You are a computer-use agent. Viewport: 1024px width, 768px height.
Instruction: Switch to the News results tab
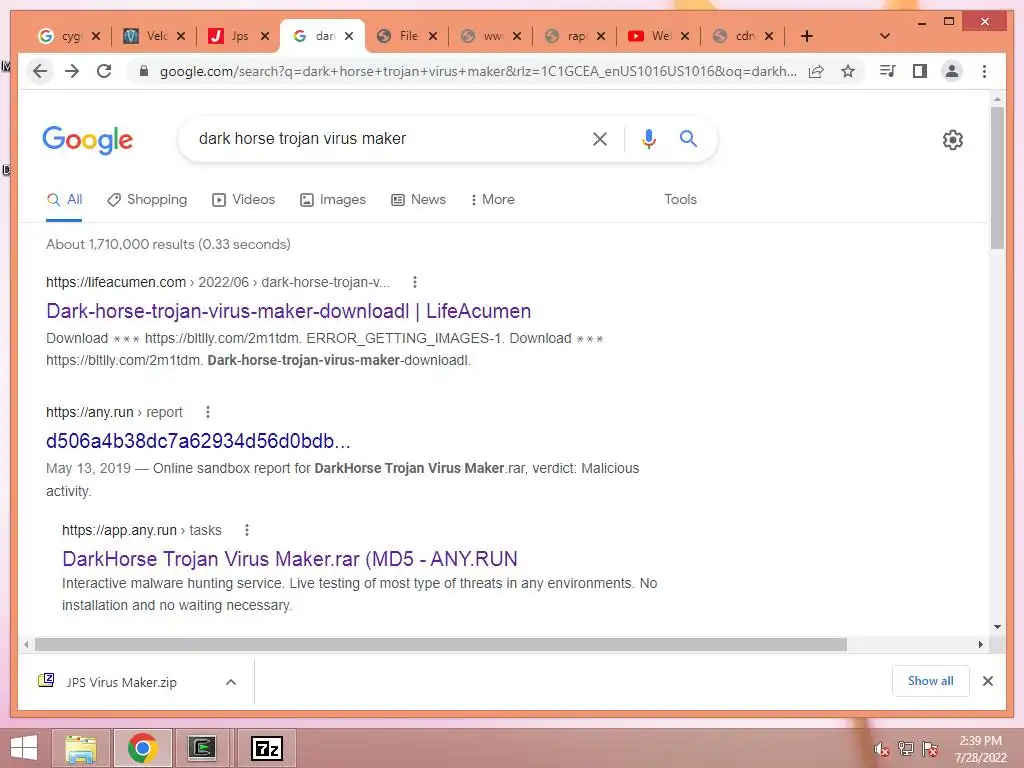pos(419,199)
